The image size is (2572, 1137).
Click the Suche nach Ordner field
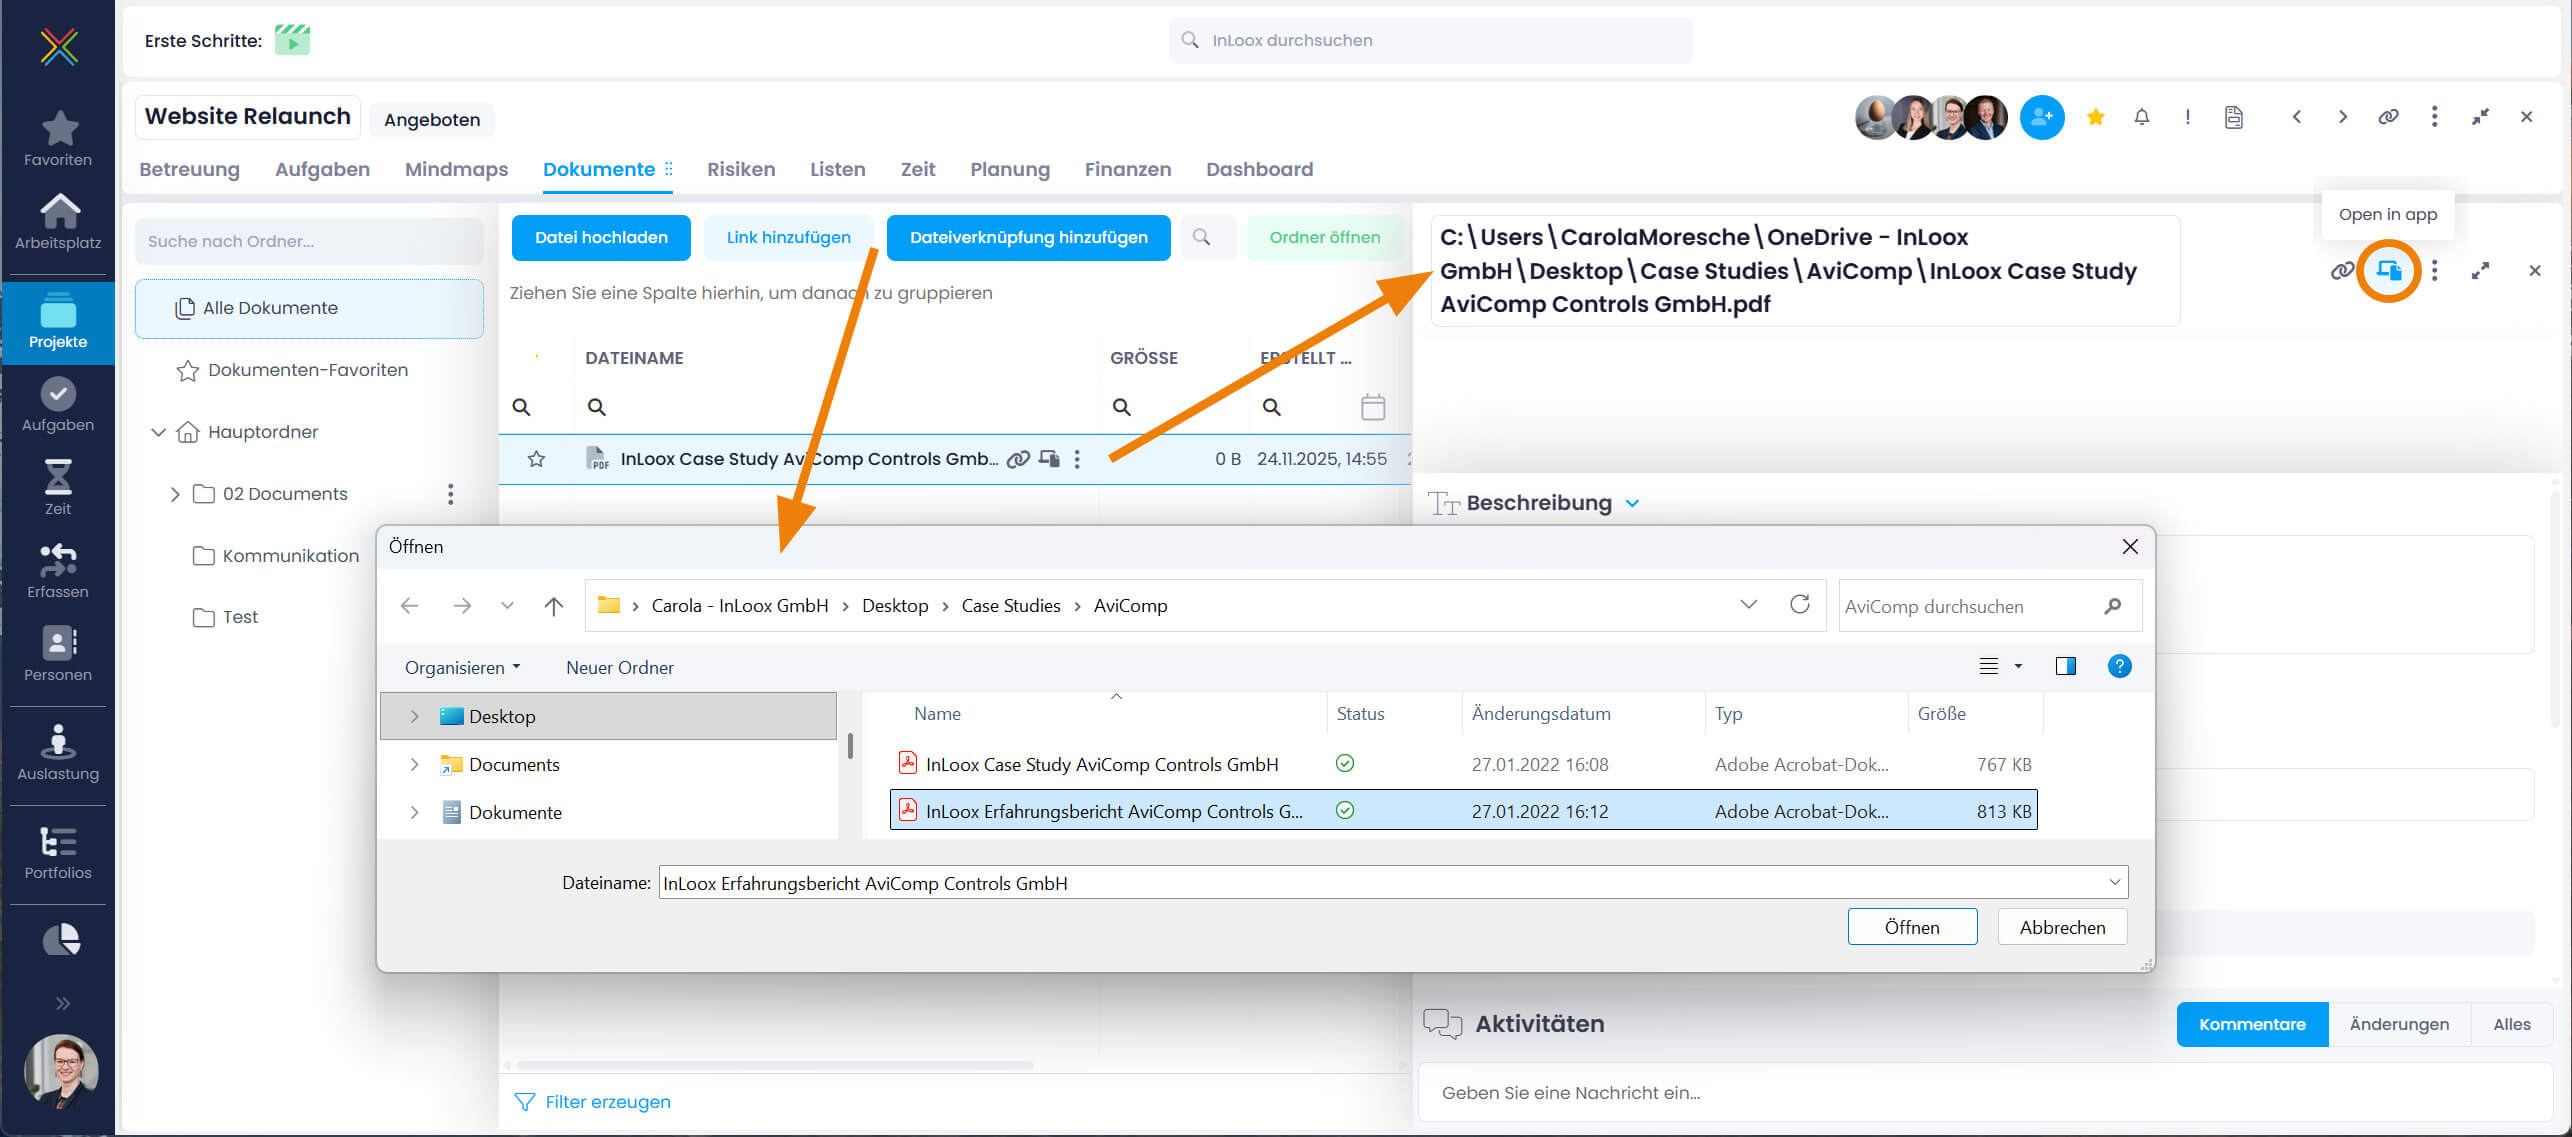pos(309,241)
